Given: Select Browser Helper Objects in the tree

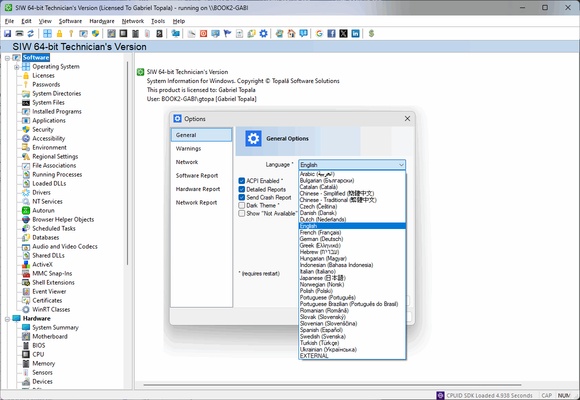Looking at the screenshot, I should pyautogui.click(x=63, y=219).
